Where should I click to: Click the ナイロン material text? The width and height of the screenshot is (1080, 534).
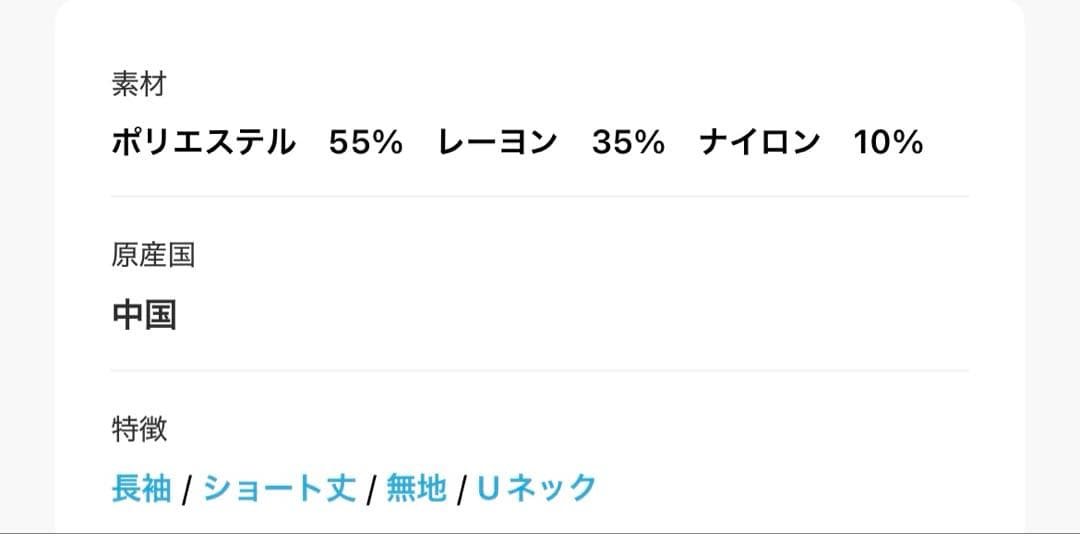[759, 143]
